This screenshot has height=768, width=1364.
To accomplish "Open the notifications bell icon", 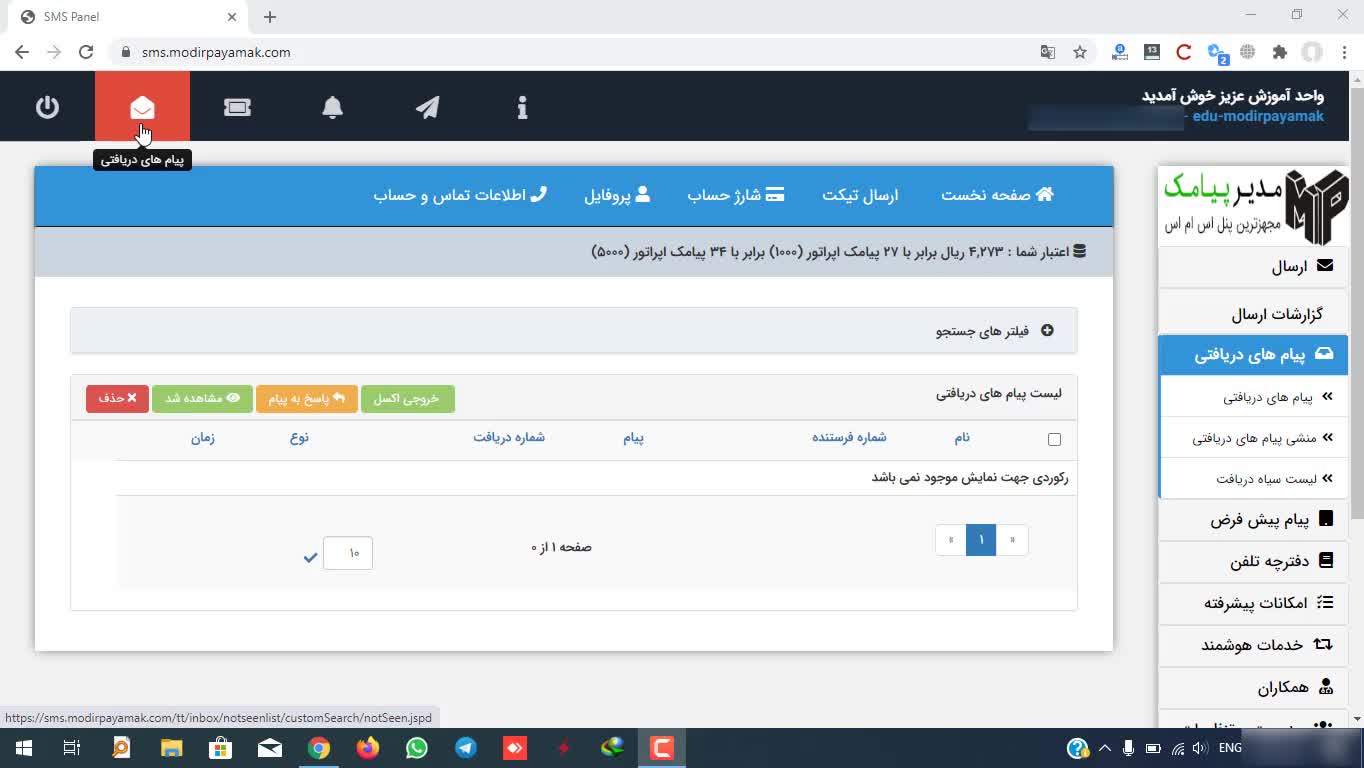I will (x=332, y=107).
